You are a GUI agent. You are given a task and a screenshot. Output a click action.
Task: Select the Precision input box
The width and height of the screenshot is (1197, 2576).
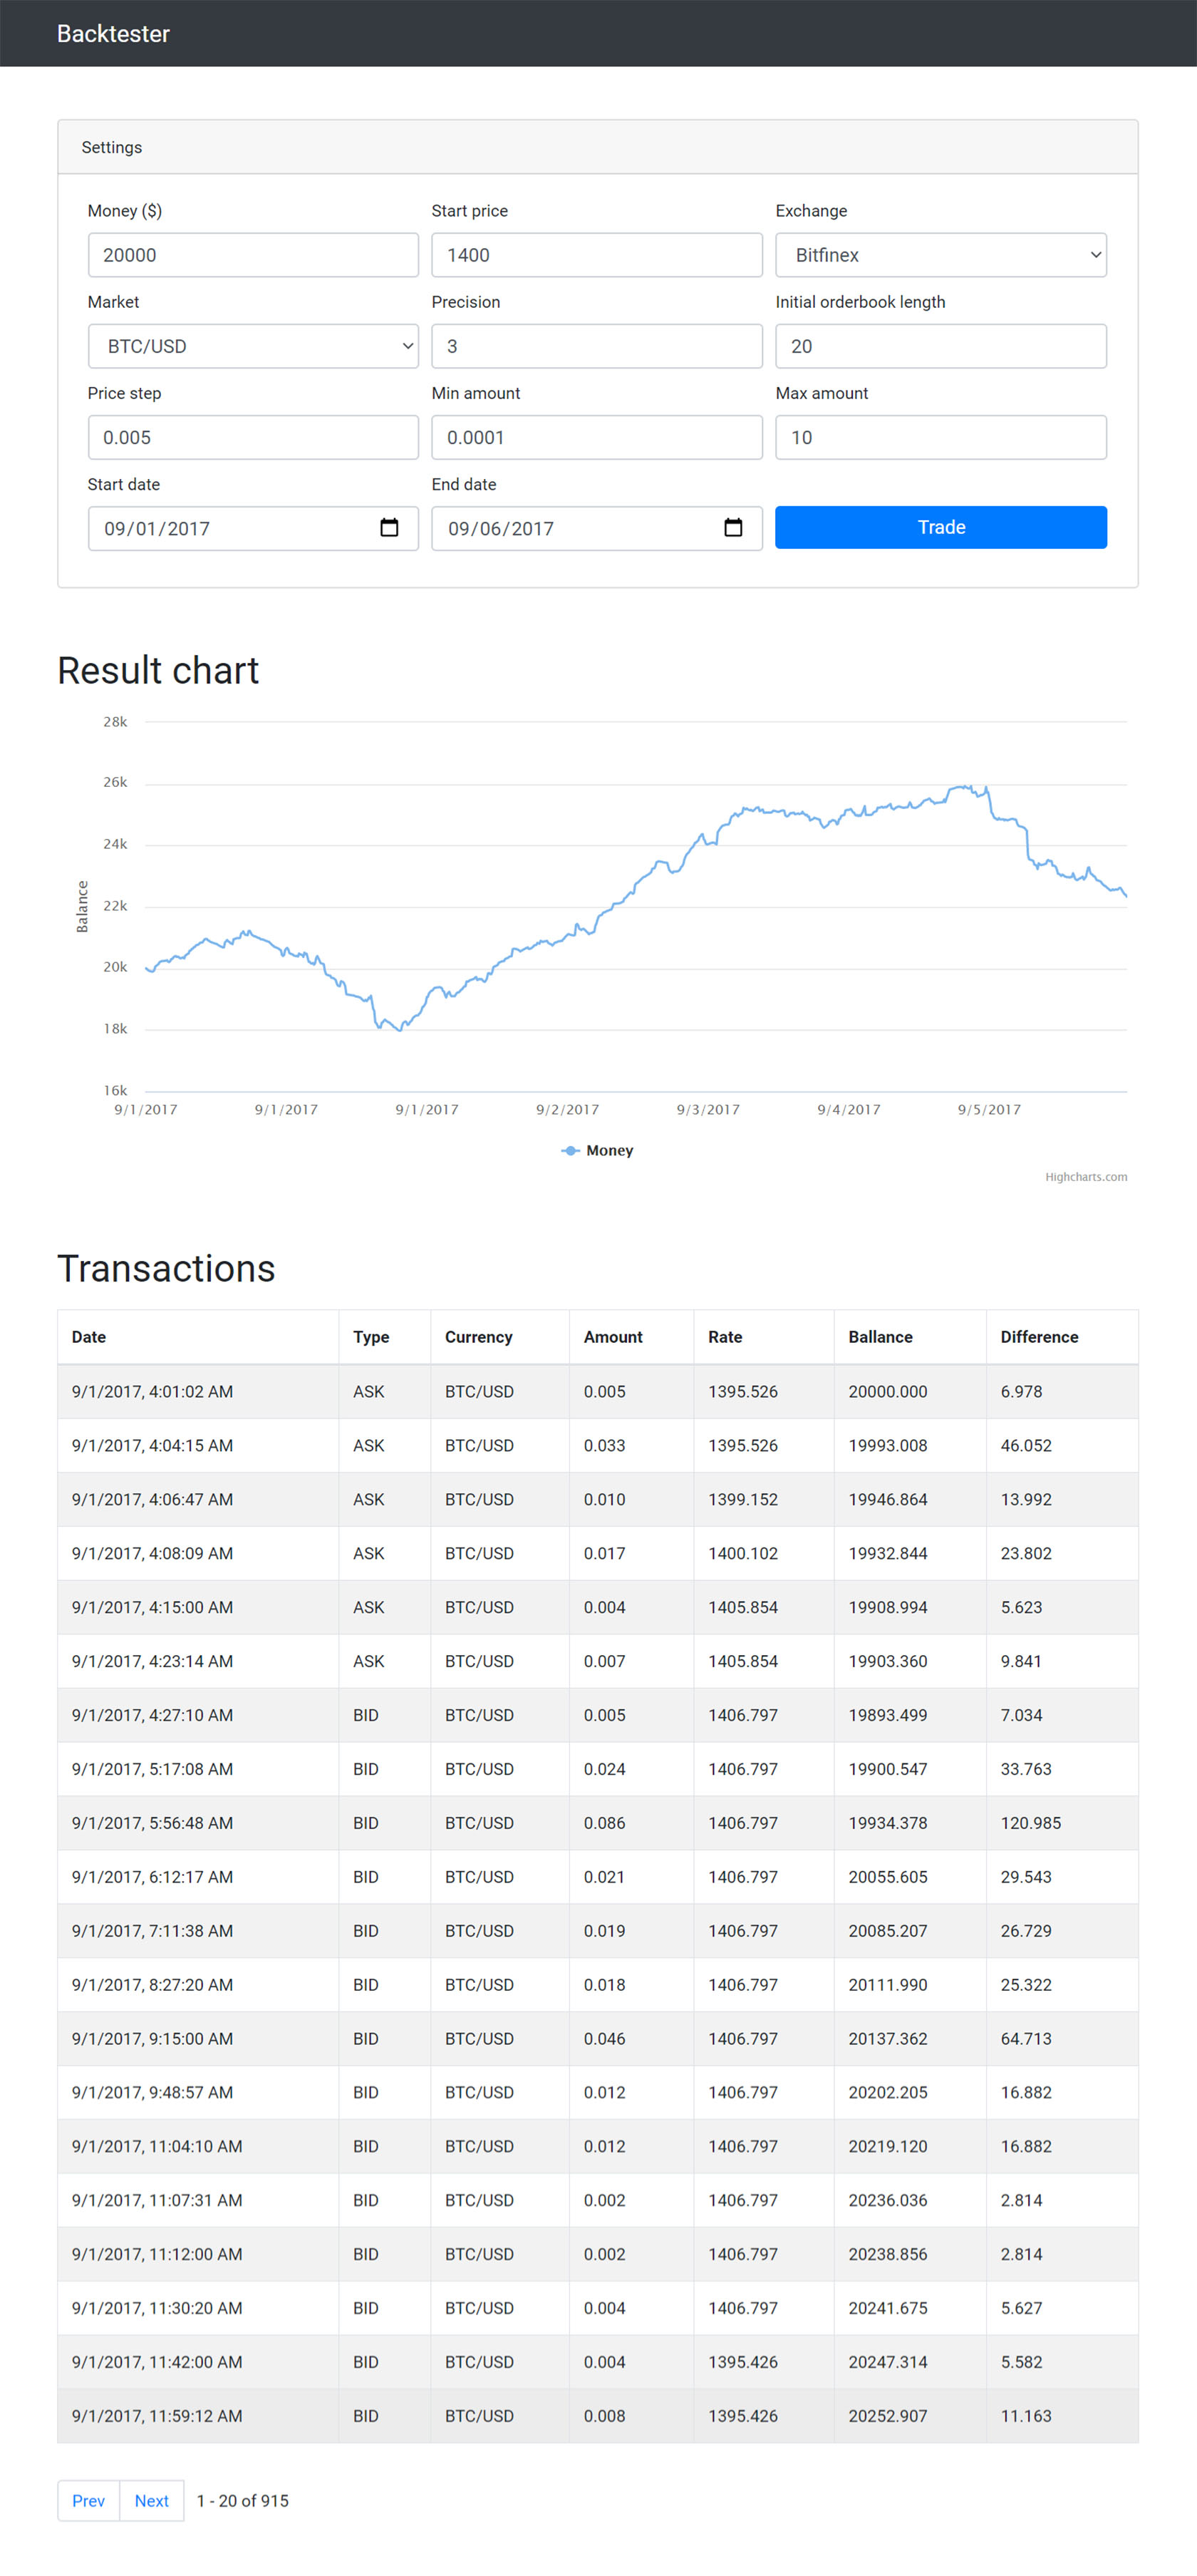[596, 346]
